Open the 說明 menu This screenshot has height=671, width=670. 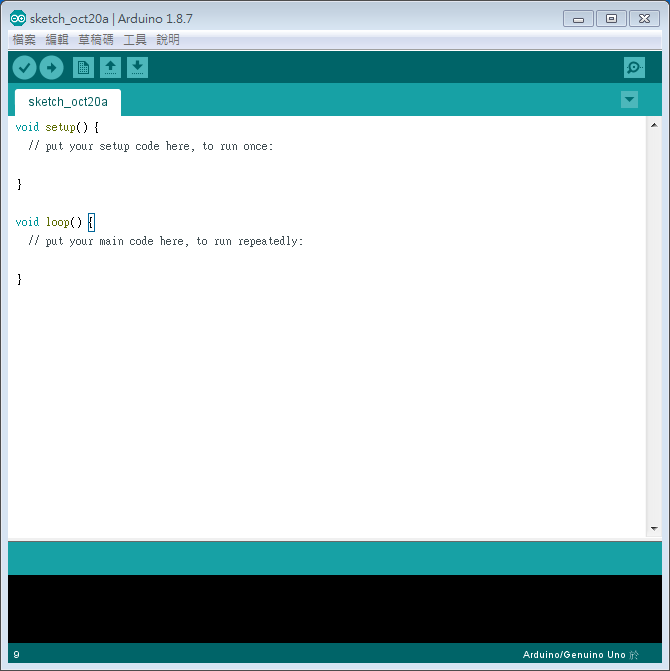(x=168, y=40)
